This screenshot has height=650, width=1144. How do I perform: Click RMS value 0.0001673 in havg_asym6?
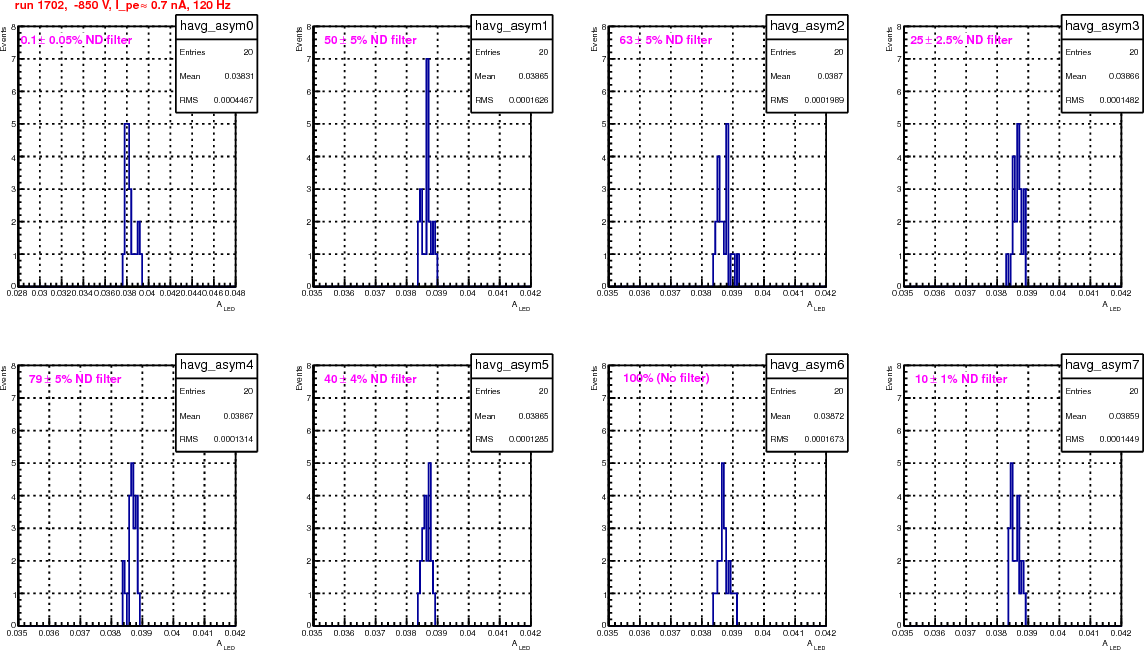click(824, 439)
